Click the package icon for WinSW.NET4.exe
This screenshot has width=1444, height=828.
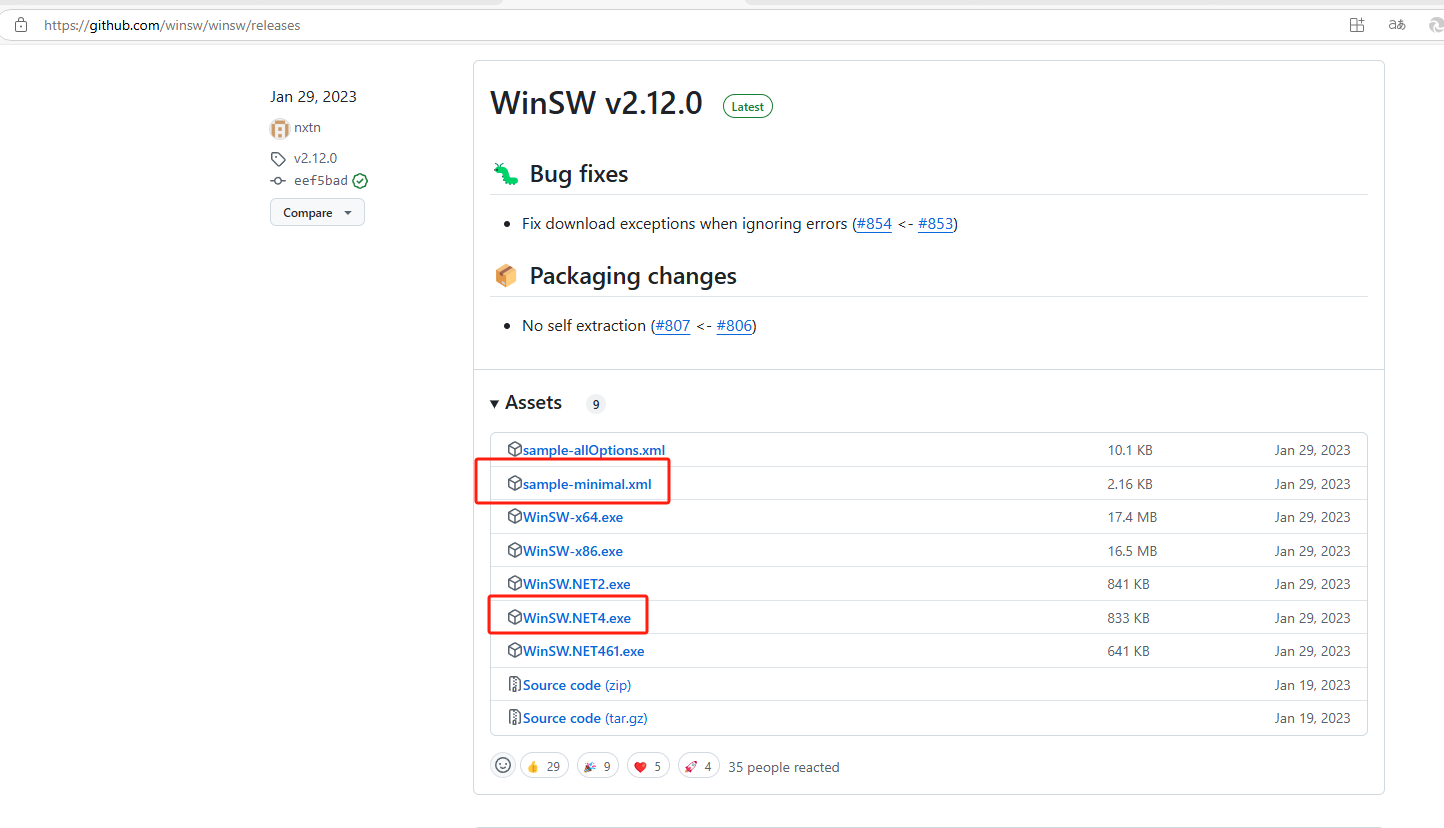(515, 618)
